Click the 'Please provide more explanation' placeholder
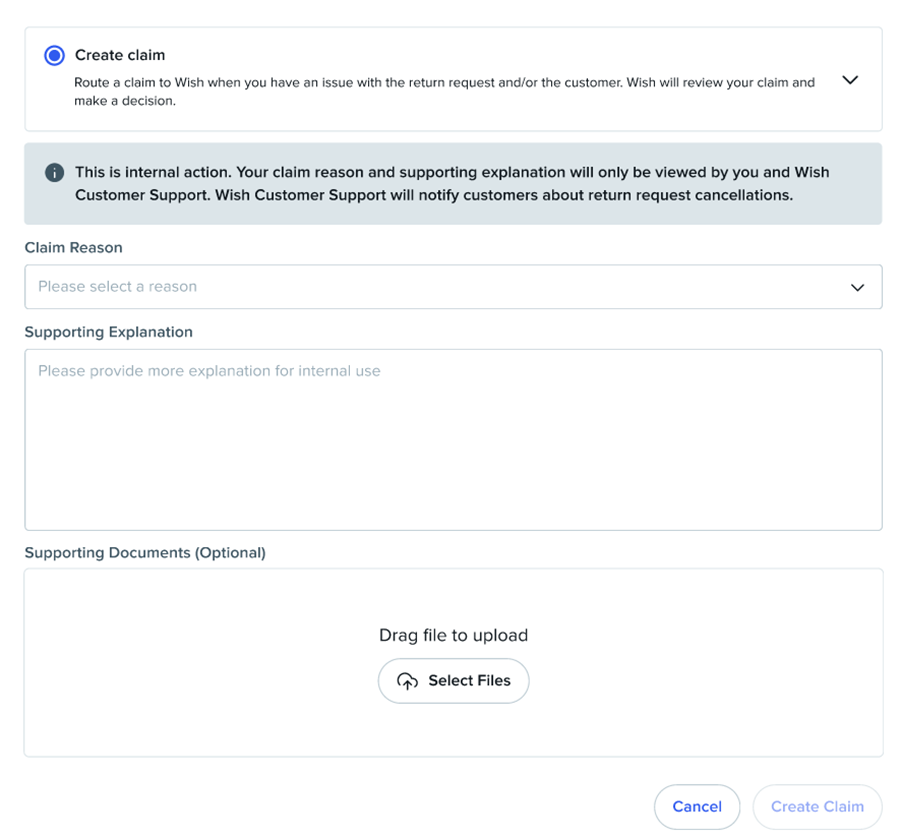 (209, 371)
